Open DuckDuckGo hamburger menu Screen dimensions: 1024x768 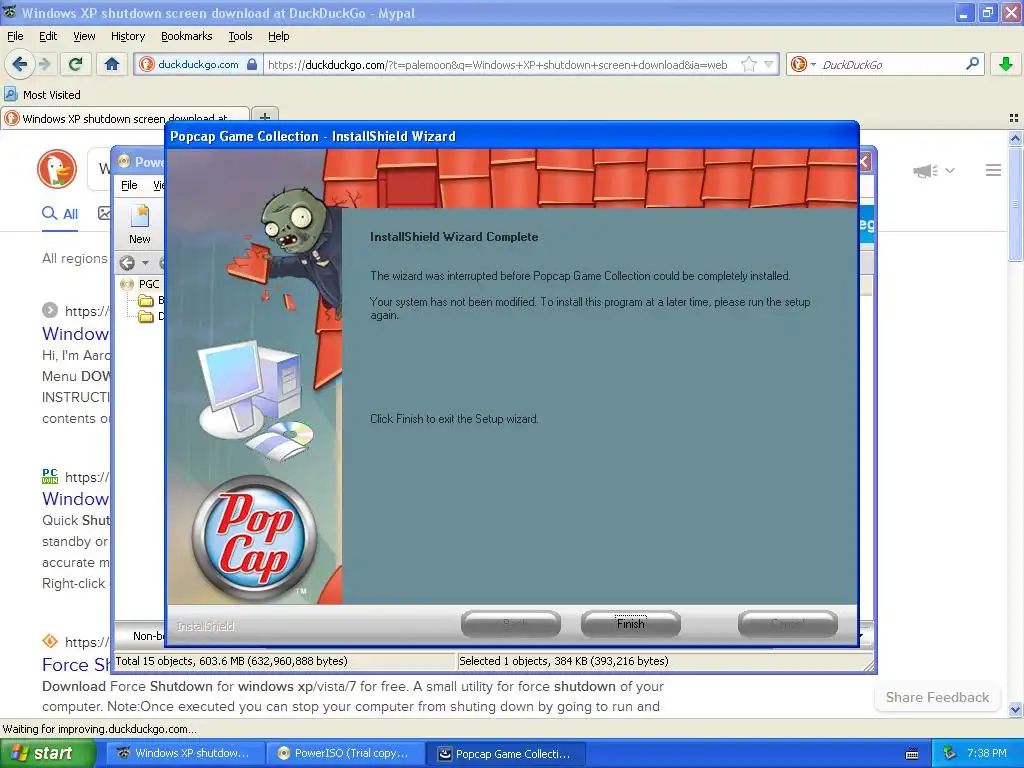[x=993, y=170]
